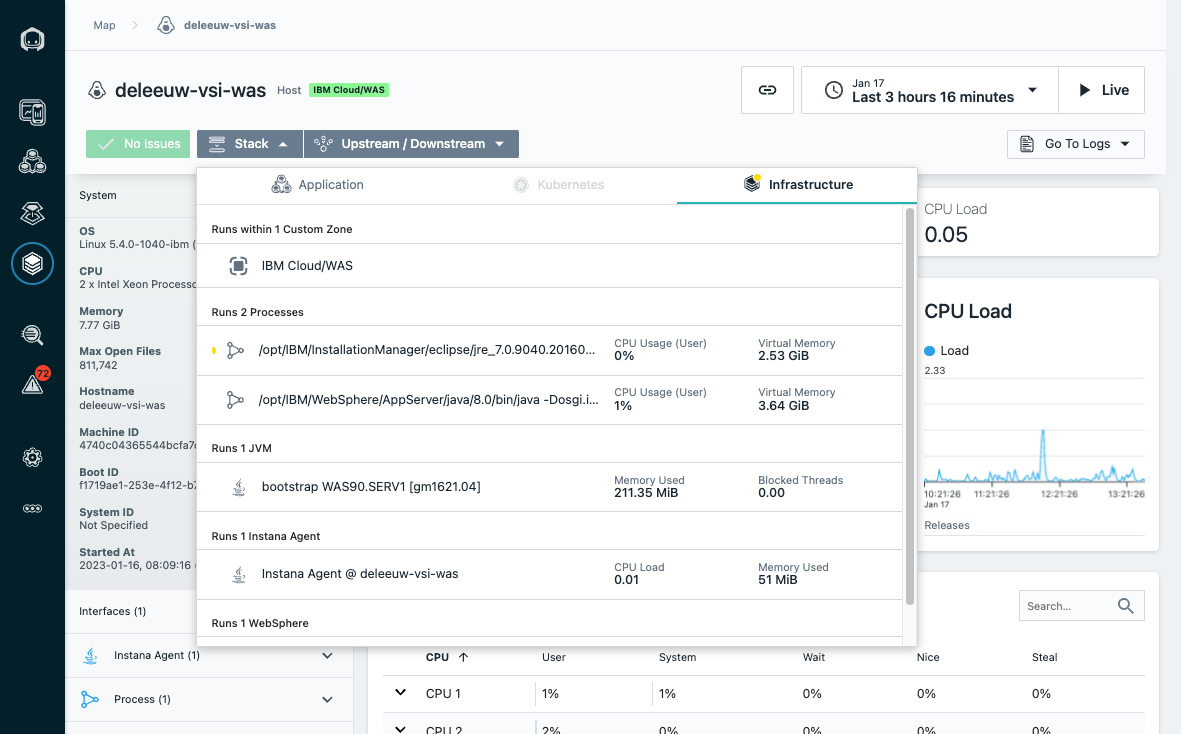Collapse the Stack dropdown
This screenshot has height=734, width=1181.
[250, 144]
